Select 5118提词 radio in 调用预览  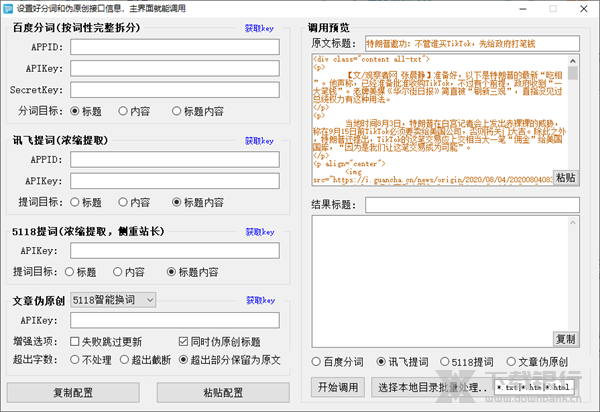[x=467, y=362]
